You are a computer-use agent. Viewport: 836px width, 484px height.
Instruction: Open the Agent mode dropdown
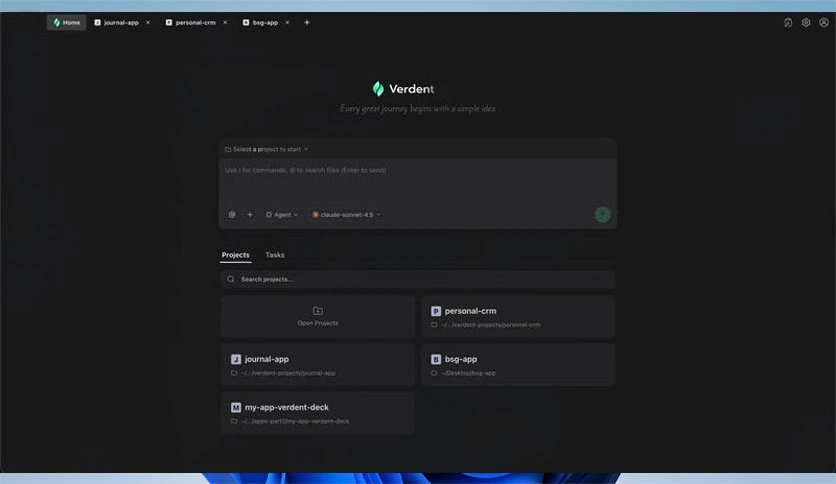282,215
